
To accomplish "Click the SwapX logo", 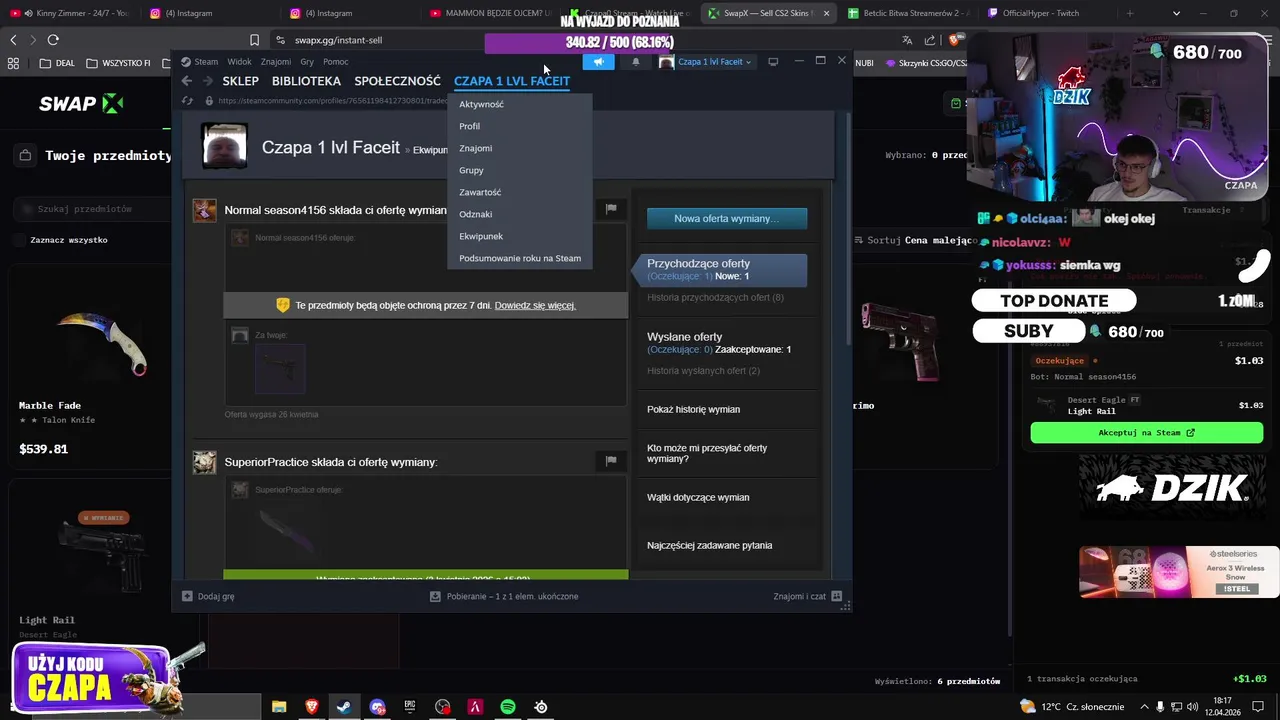I will point(81,104).
